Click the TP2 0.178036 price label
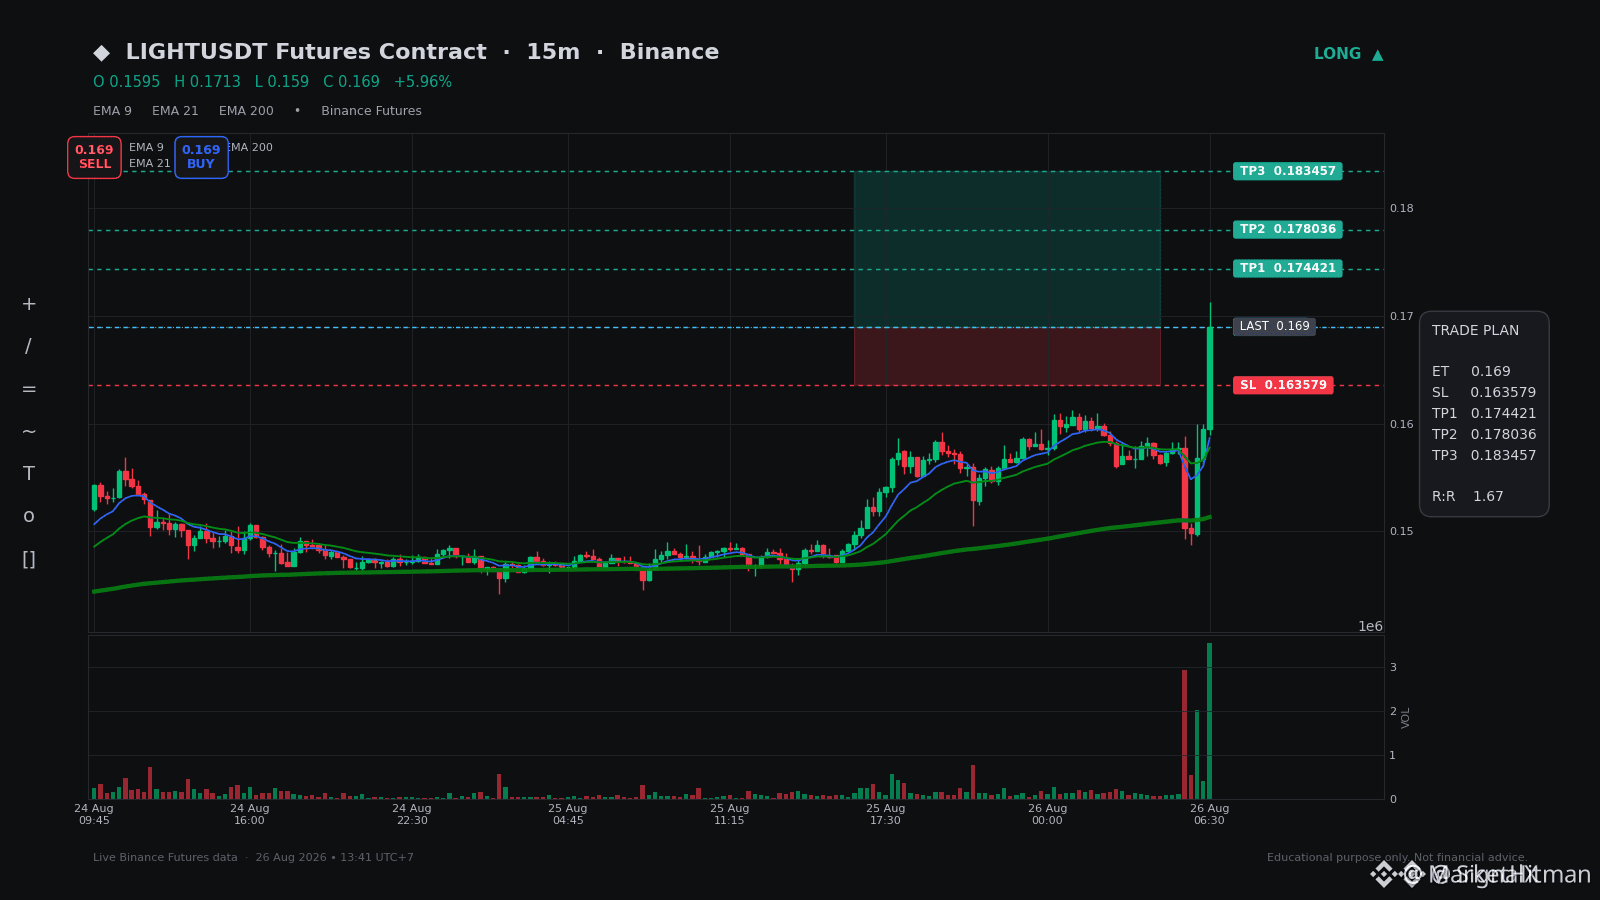 [1288, 229]
